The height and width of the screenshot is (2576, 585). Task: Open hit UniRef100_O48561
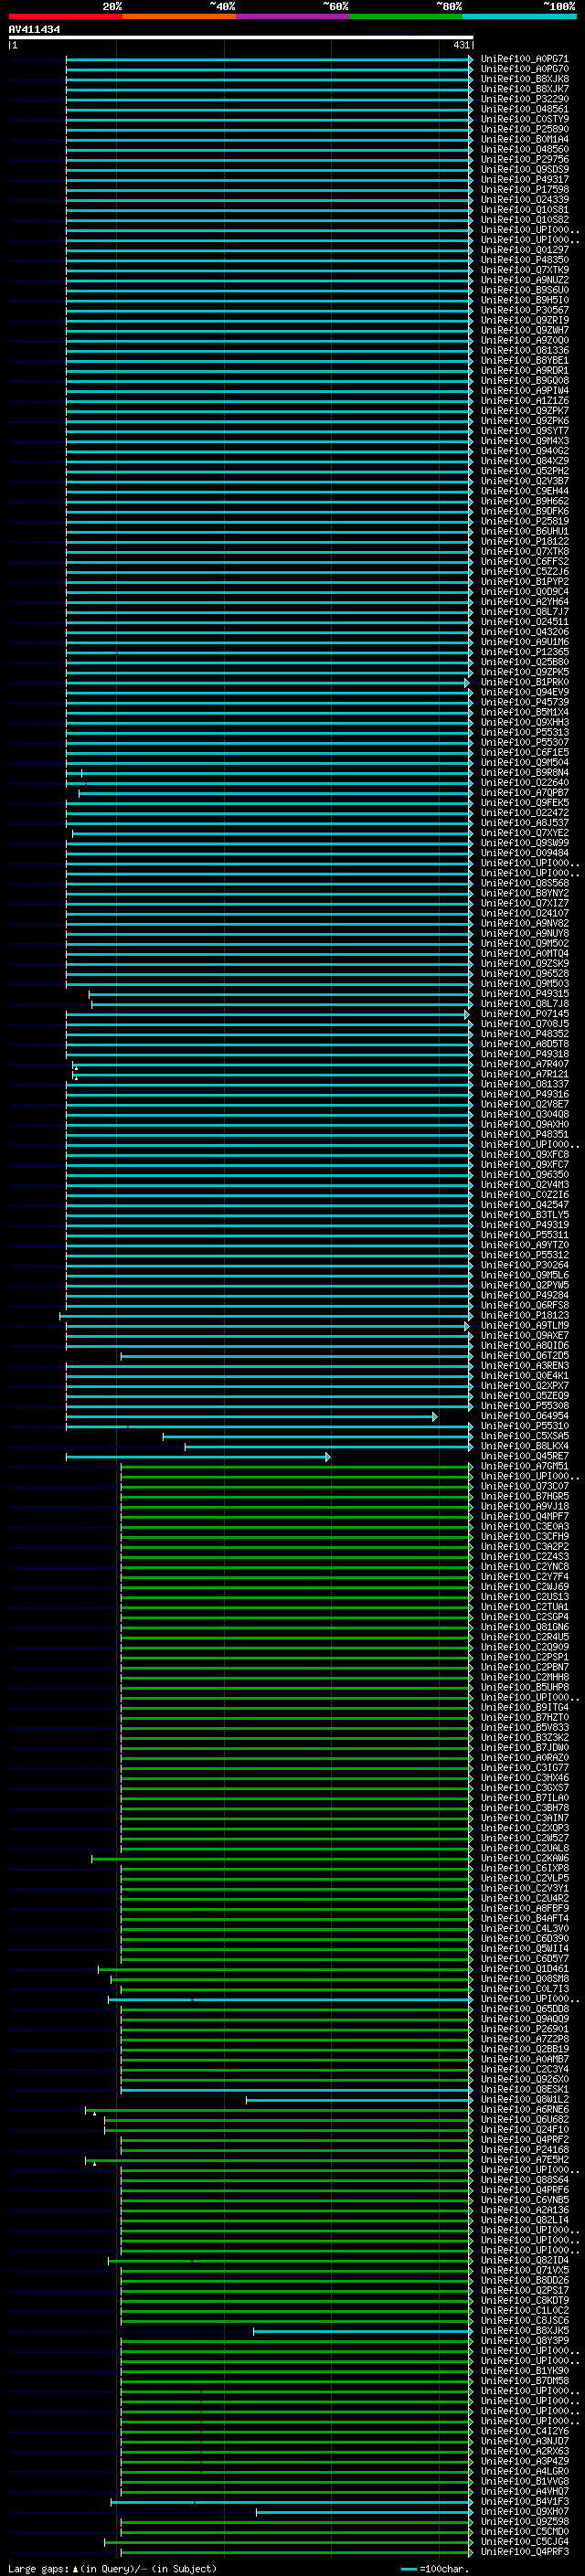(525, 109)
